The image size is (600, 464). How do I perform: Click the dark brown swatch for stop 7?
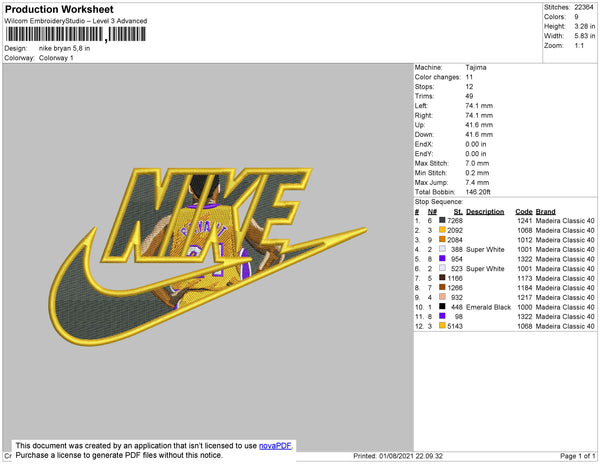[442, 278]
